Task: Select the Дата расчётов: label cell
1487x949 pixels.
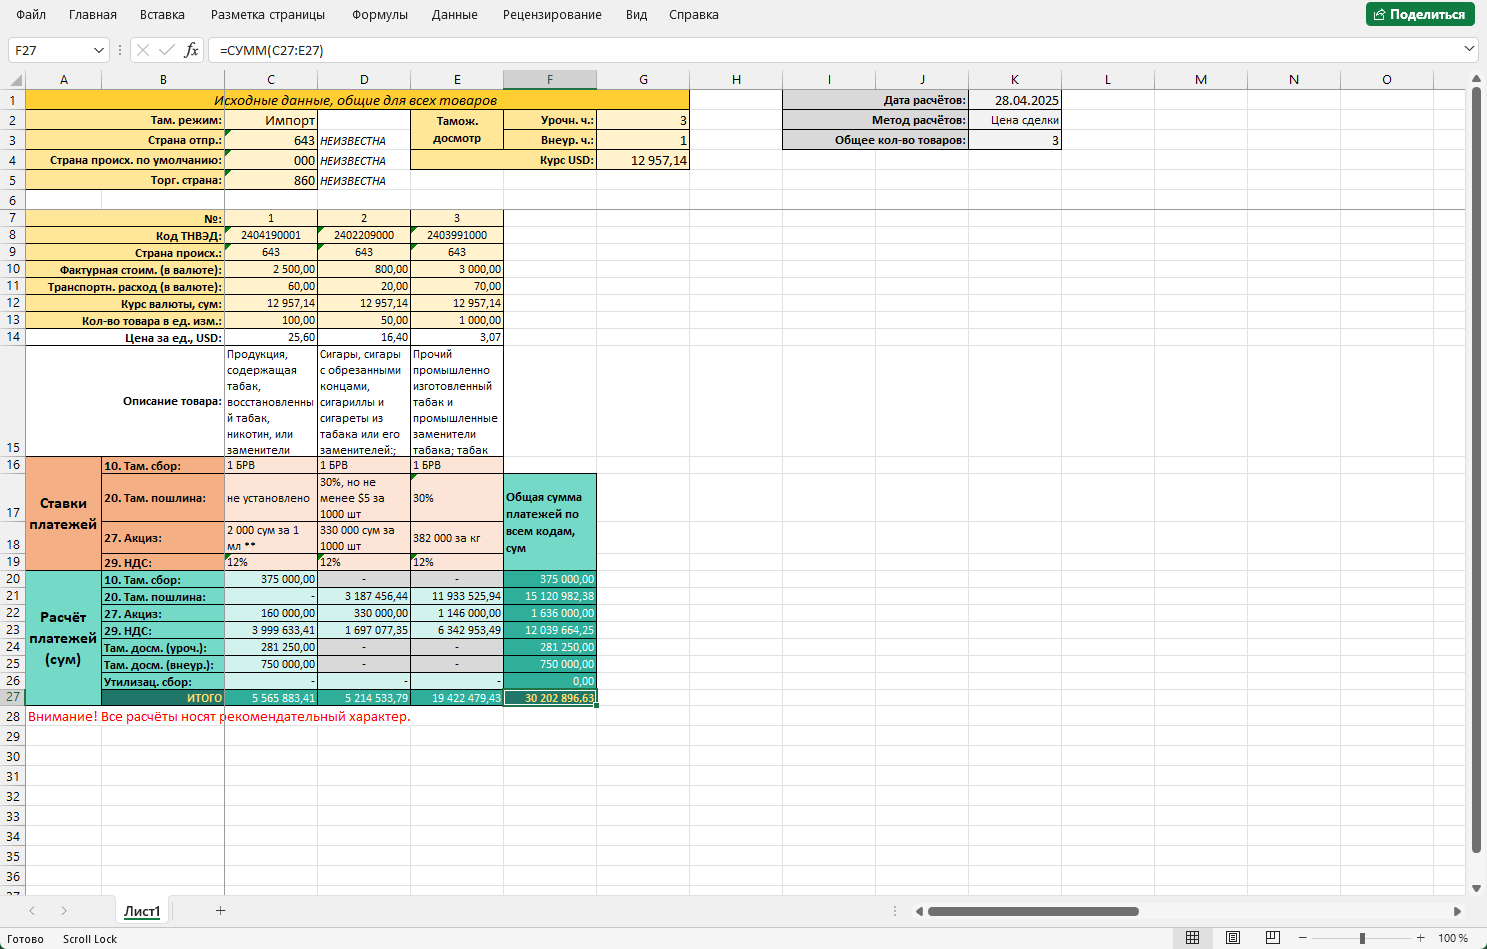Action: click(x=876, y=100)
